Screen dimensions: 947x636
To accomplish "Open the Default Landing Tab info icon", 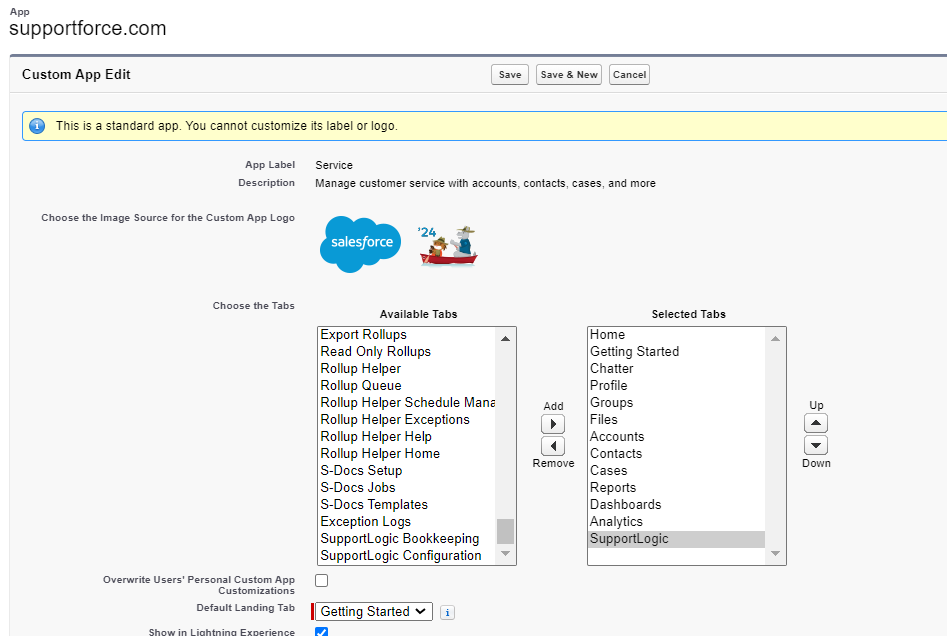I will pyautogui.click(x=447, y=612).
